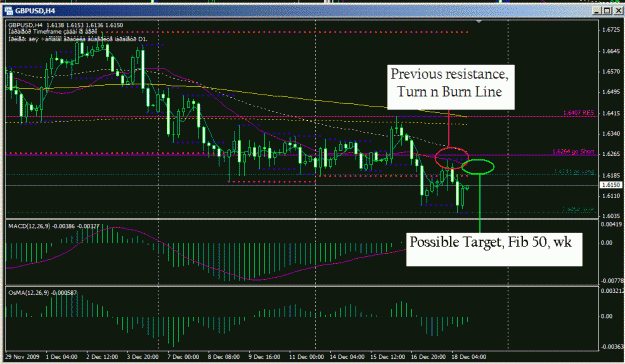Click the GBPUSD,H4 window title text
The height and width of the screenshot is (364, 625).
pos(35,11)
